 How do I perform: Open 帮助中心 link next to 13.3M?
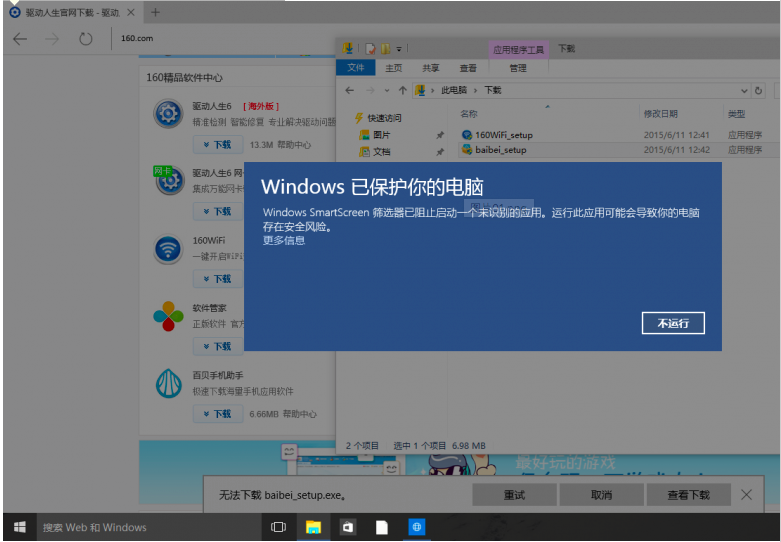click(294, 145)
